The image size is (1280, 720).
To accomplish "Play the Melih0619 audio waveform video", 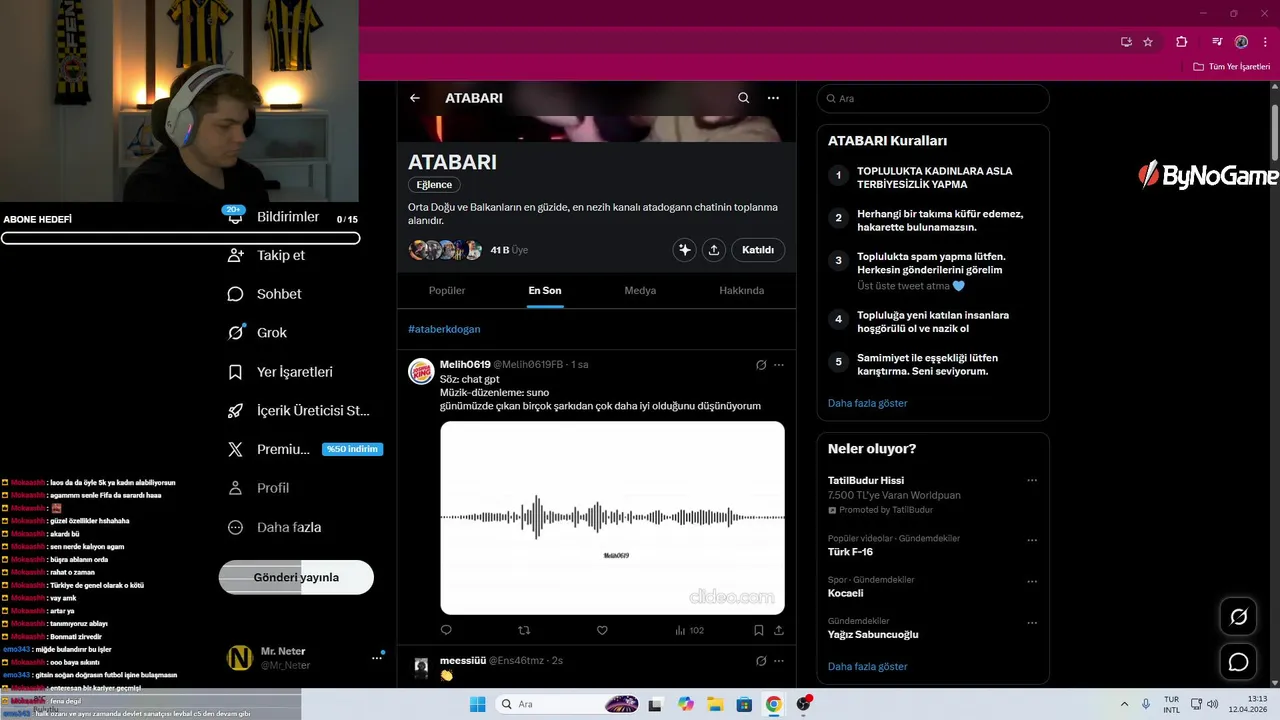I will tap(612, 517).
